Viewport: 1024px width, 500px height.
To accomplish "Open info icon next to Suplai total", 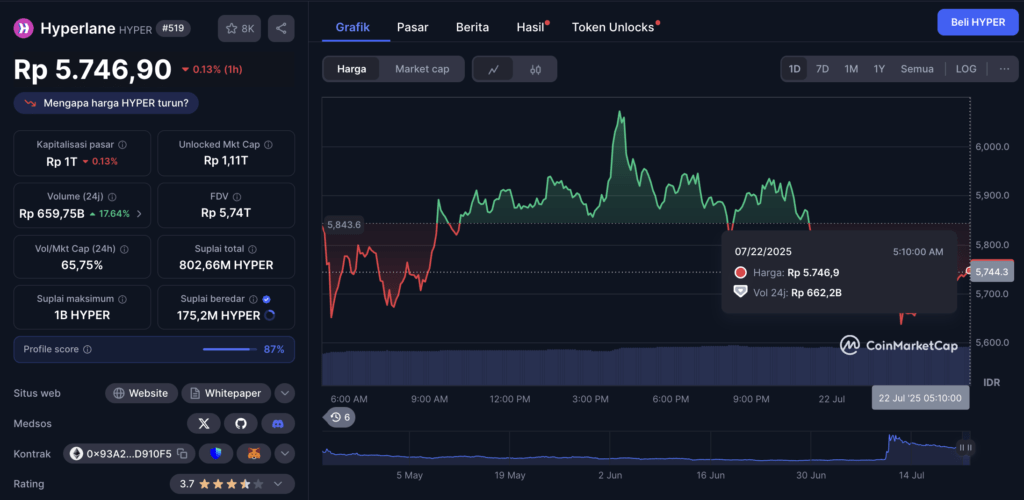I will pos(253,249).
